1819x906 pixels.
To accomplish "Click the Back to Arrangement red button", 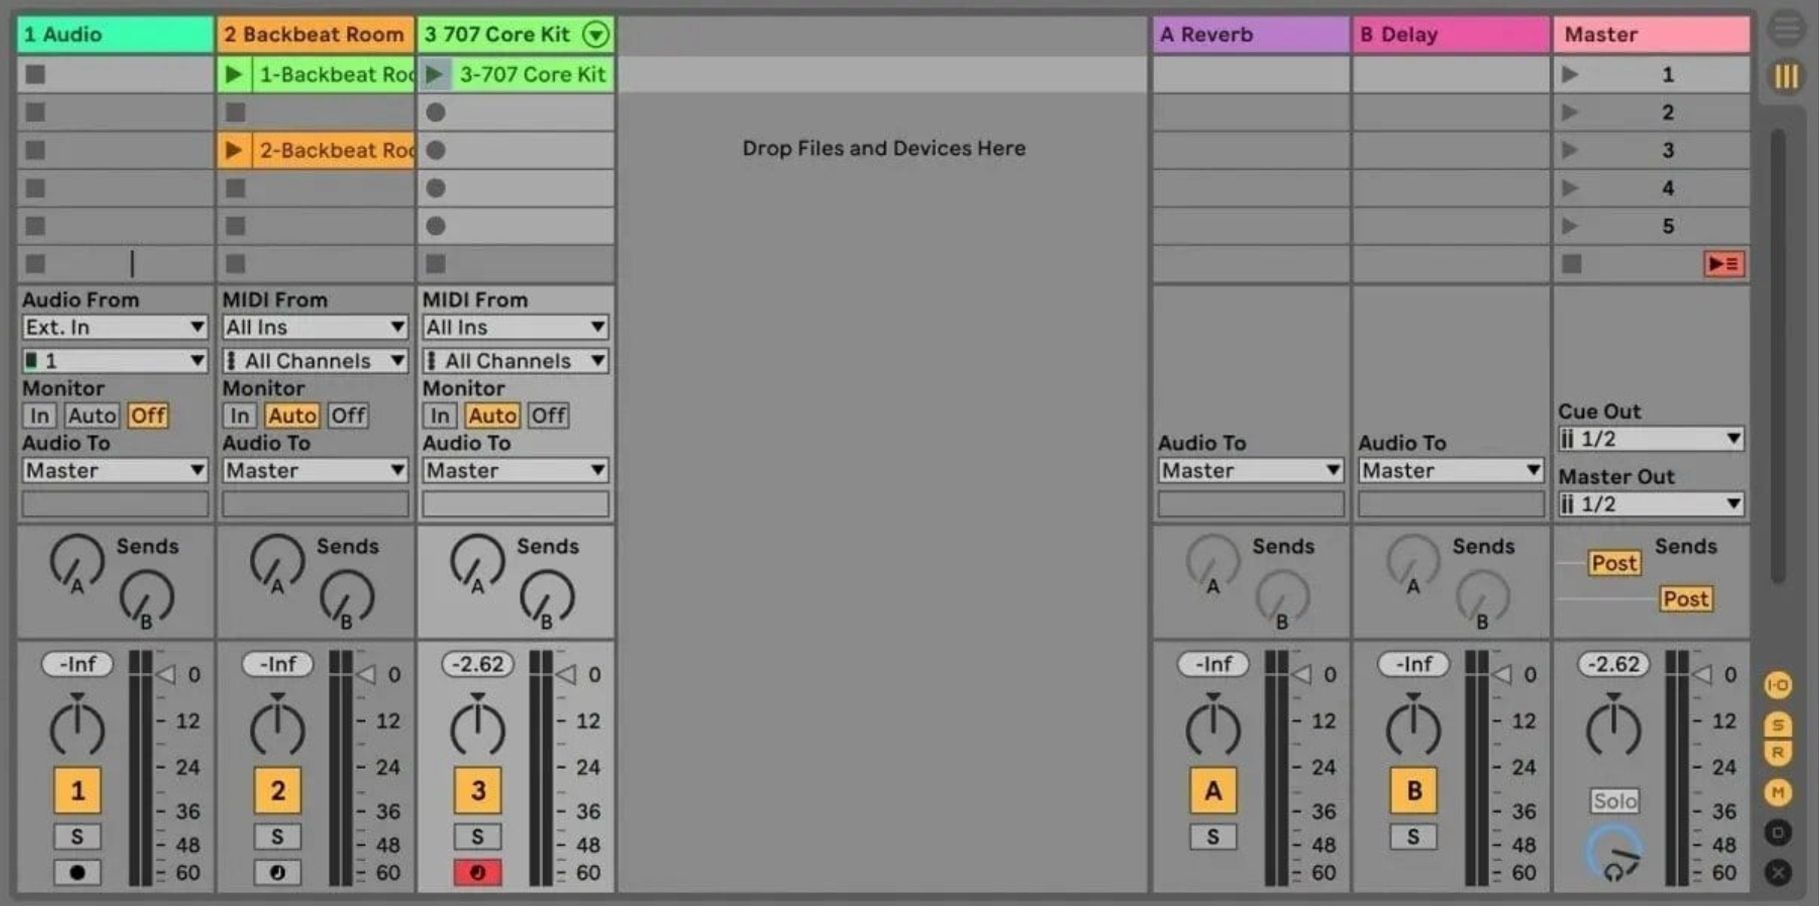I will pos(1724,264).
